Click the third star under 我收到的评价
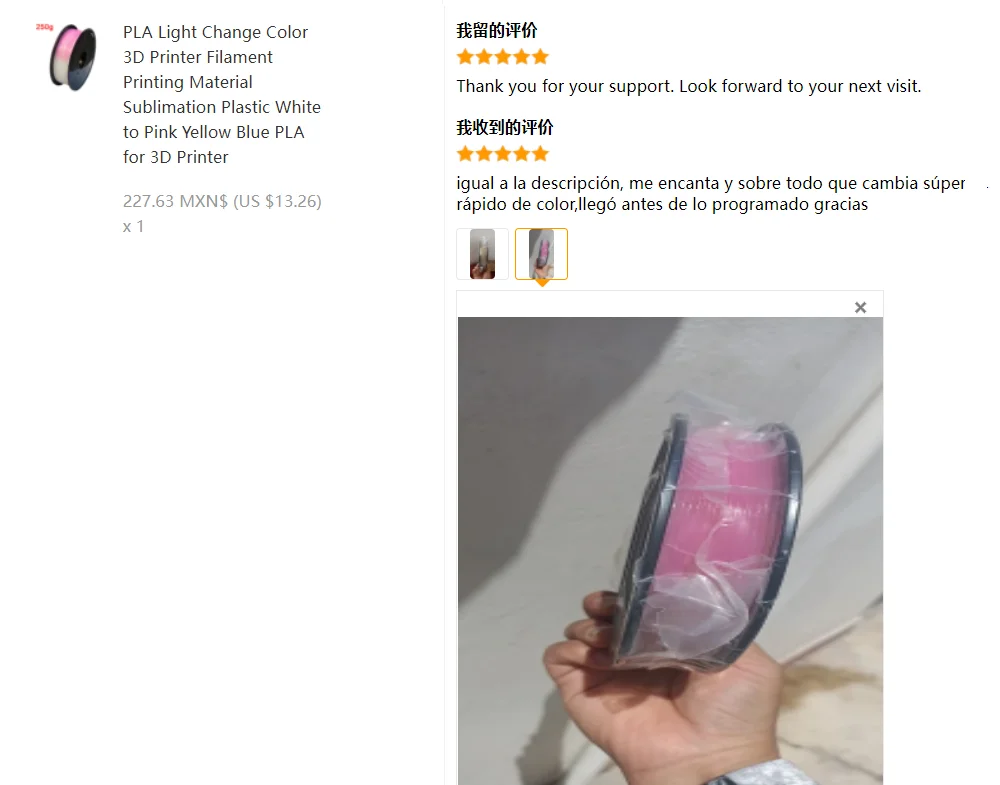The image size is (1000, 785). coord(503,154)
